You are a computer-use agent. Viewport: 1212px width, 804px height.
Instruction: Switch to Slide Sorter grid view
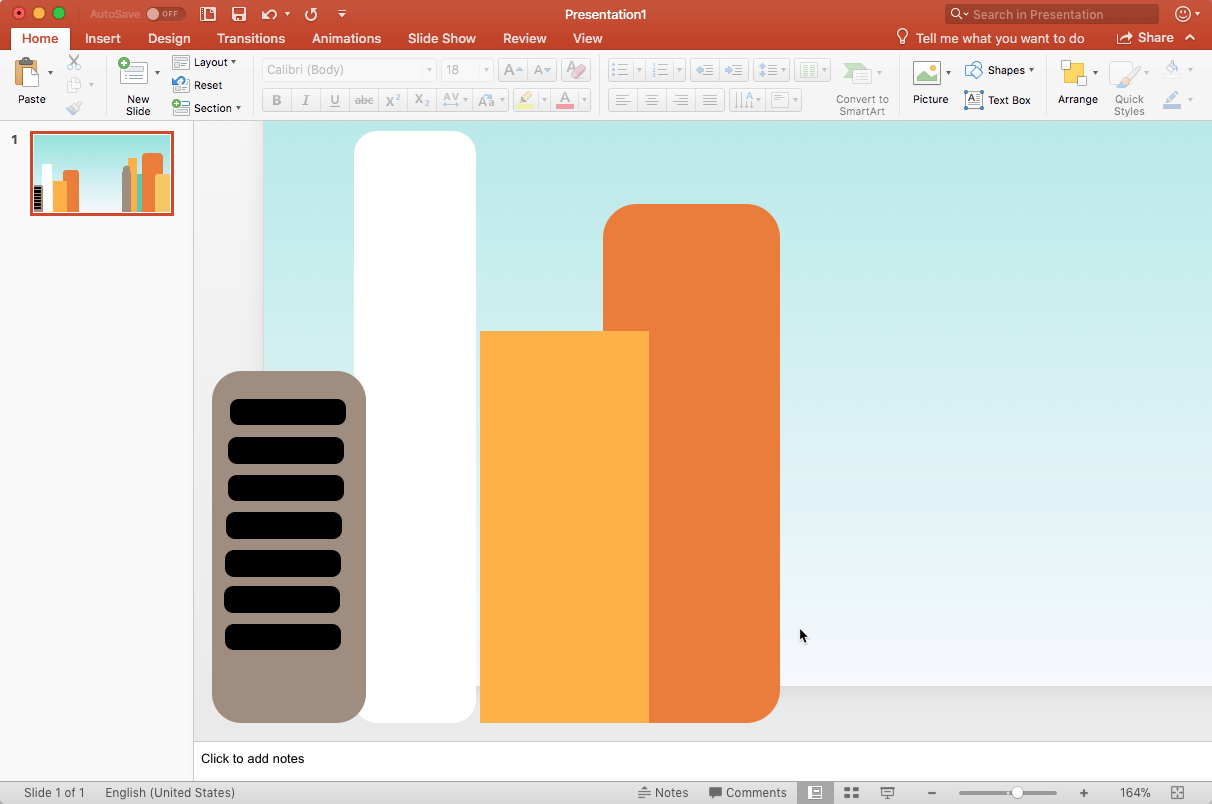pyautogui.click(x=851, y=793)
